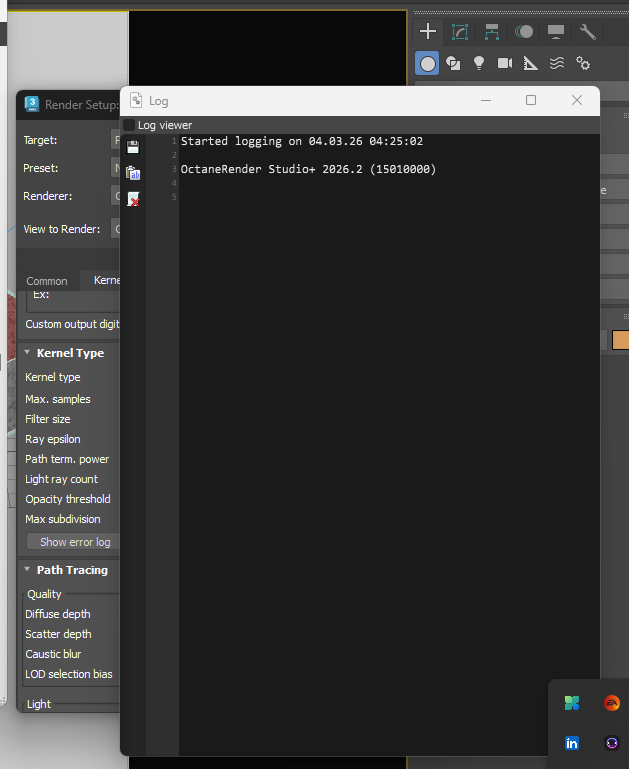Select the Shapes category icon
Image resolution: width=629 pixels, height=769 pixels.
point(453,63)
